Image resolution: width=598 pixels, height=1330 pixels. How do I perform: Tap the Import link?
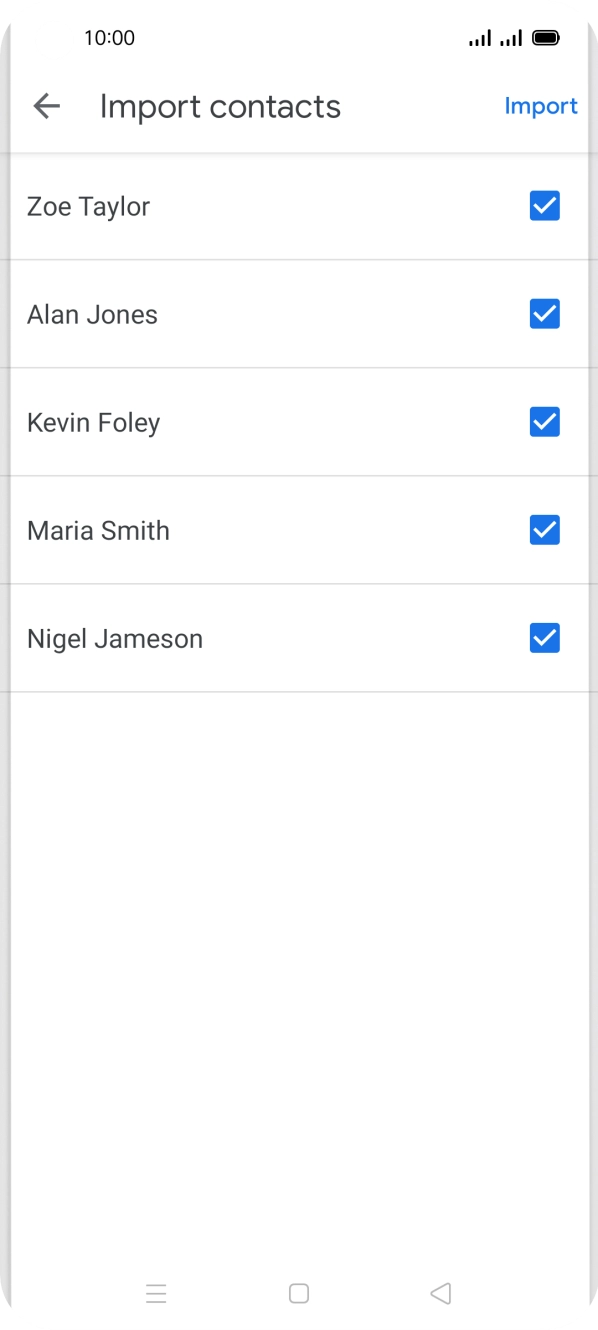pos(541,106)
